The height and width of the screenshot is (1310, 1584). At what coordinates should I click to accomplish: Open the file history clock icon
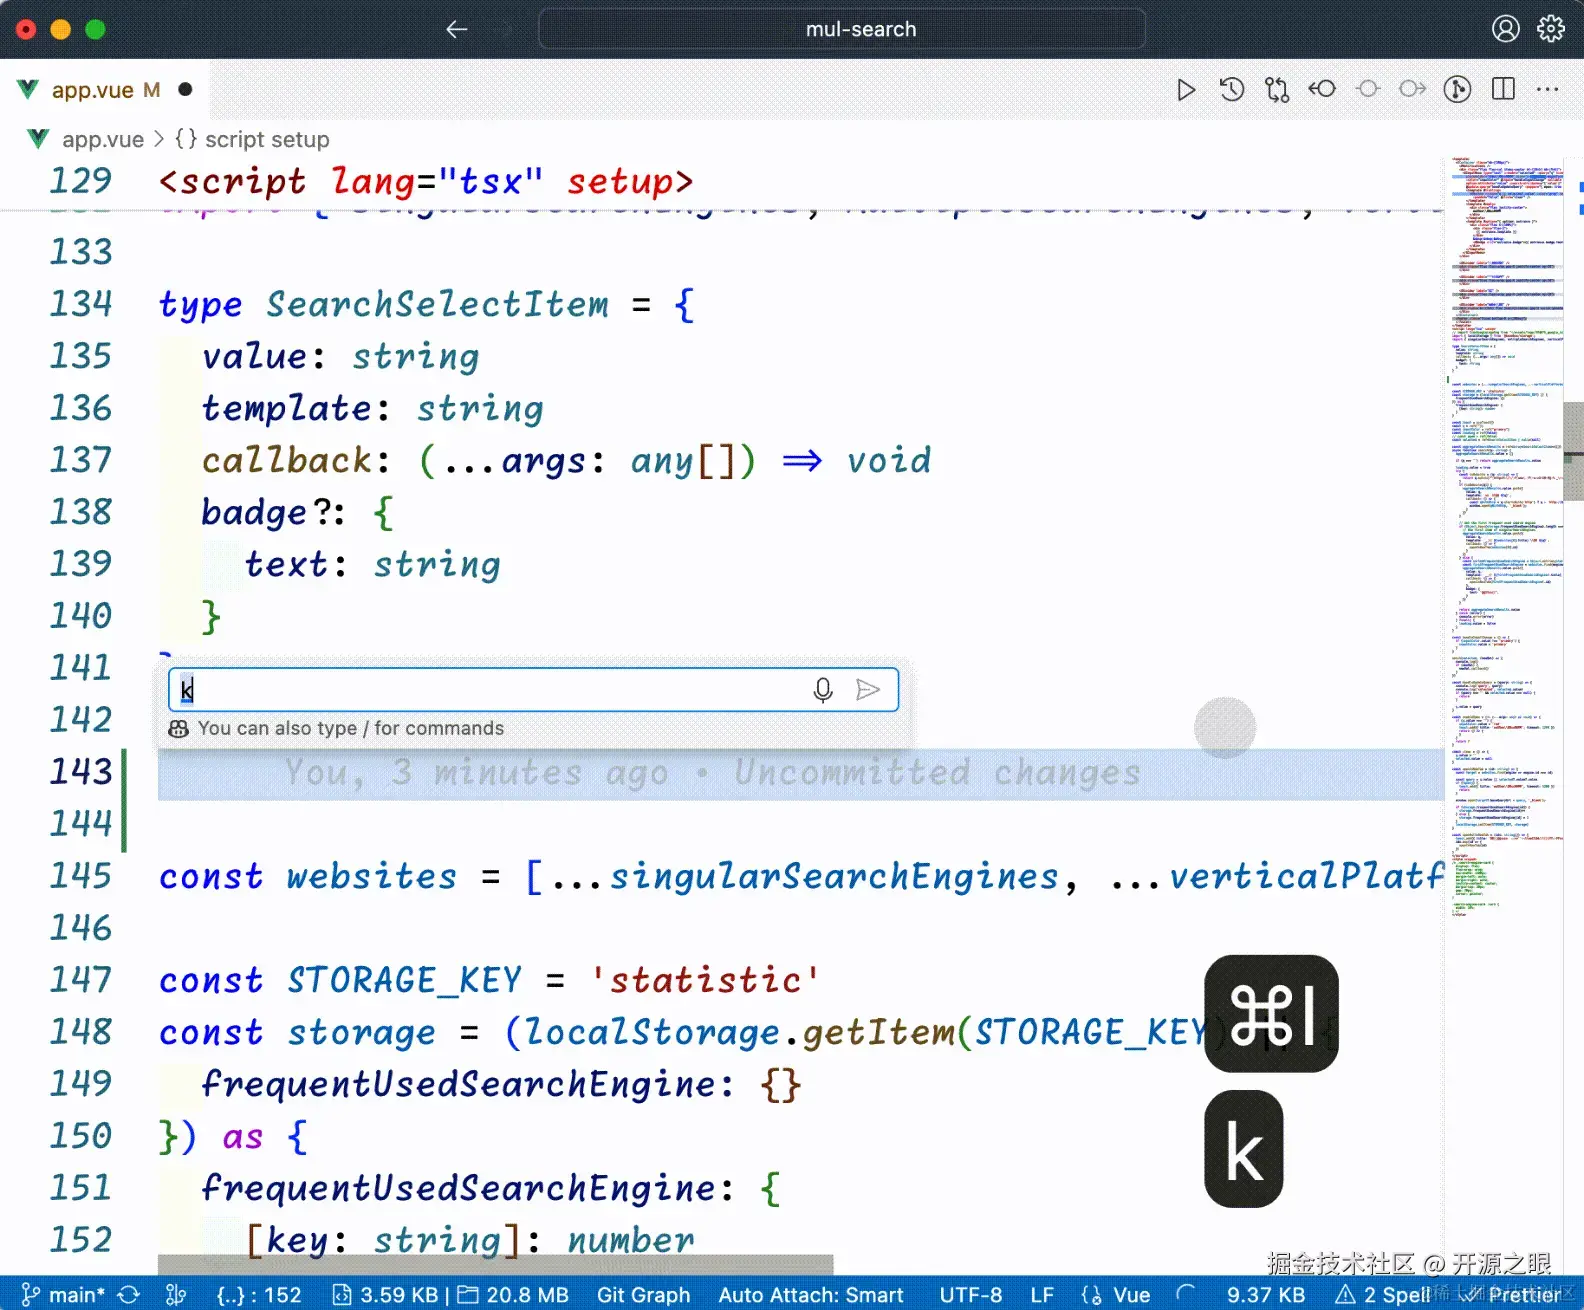(x=1232, y=90)
